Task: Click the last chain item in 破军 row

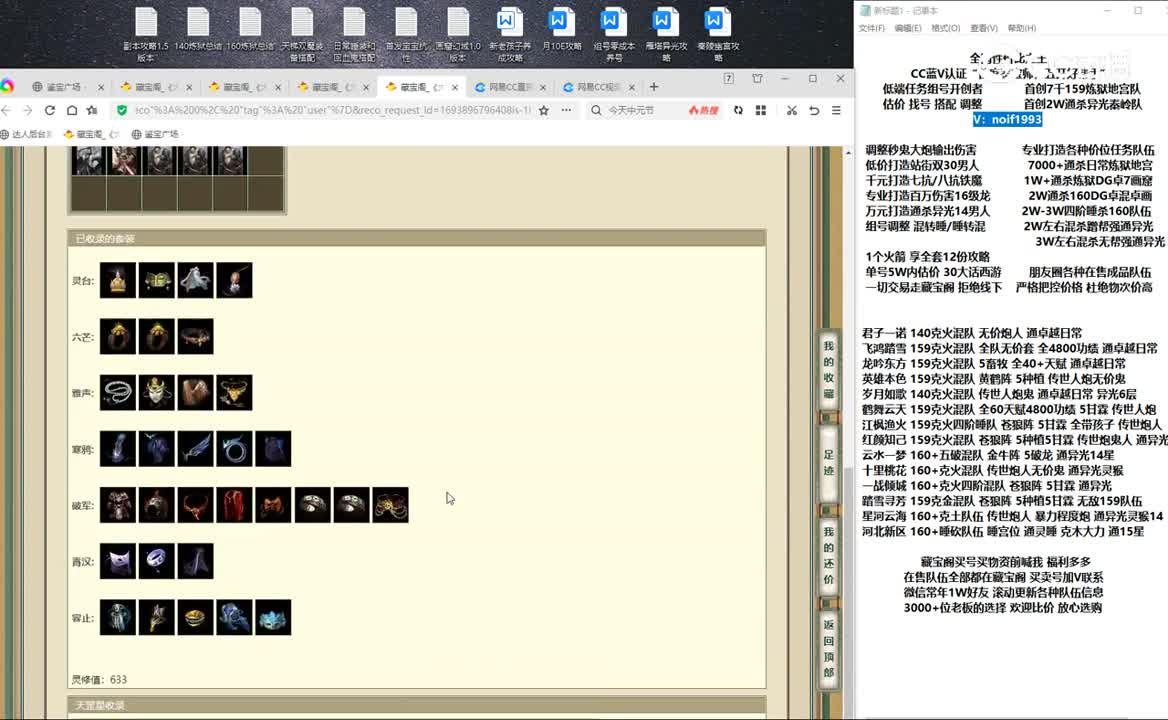Action: [x=390, y=505]
